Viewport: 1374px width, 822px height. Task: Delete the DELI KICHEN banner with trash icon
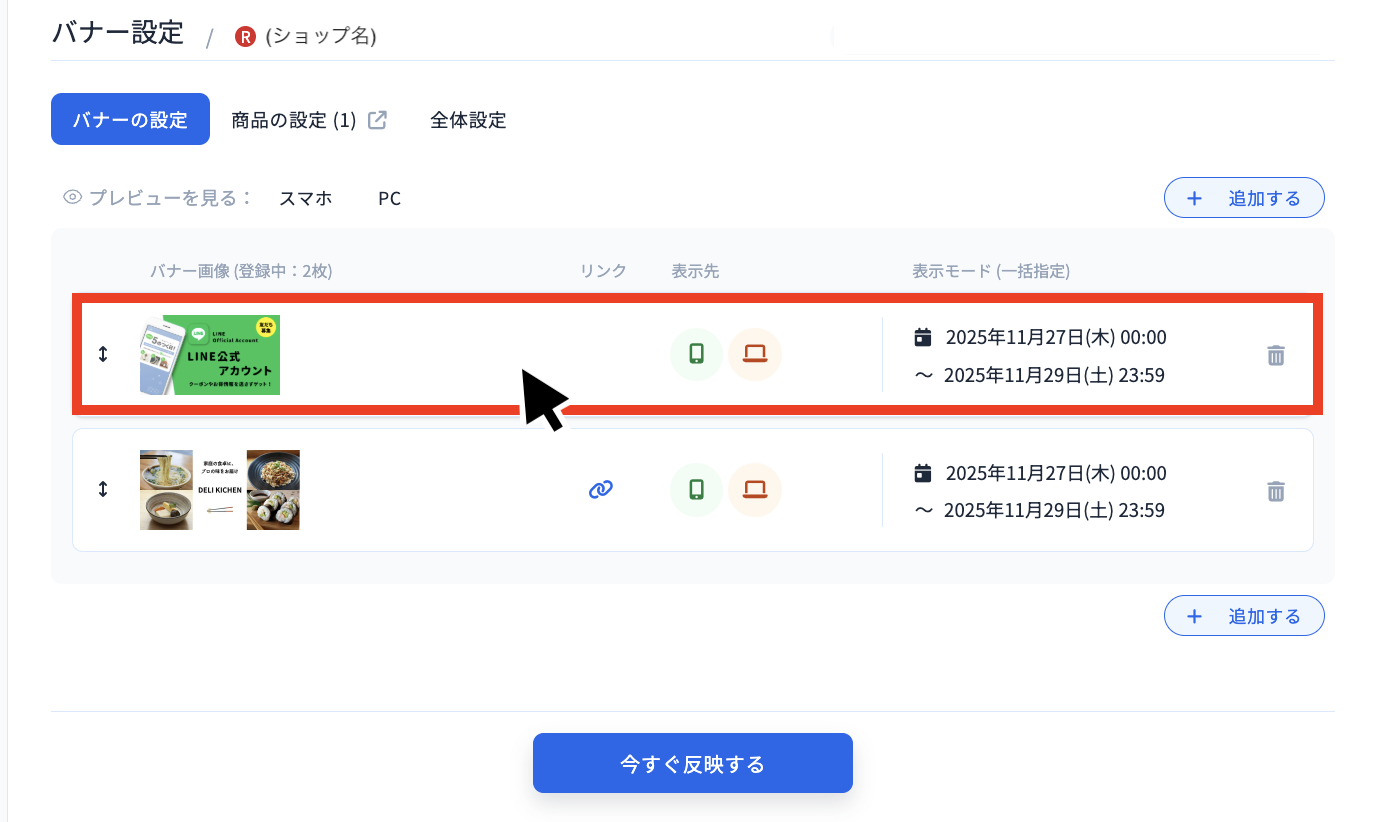coord(1276,491)
